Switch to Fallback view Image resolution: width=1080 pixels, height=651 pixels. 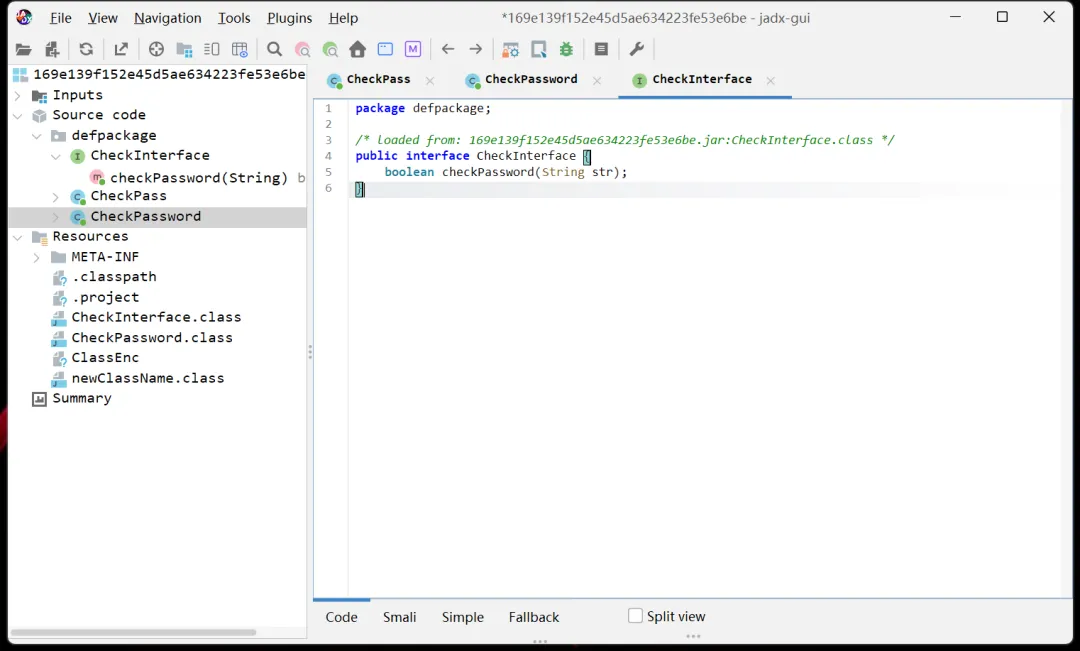(533, 617)
